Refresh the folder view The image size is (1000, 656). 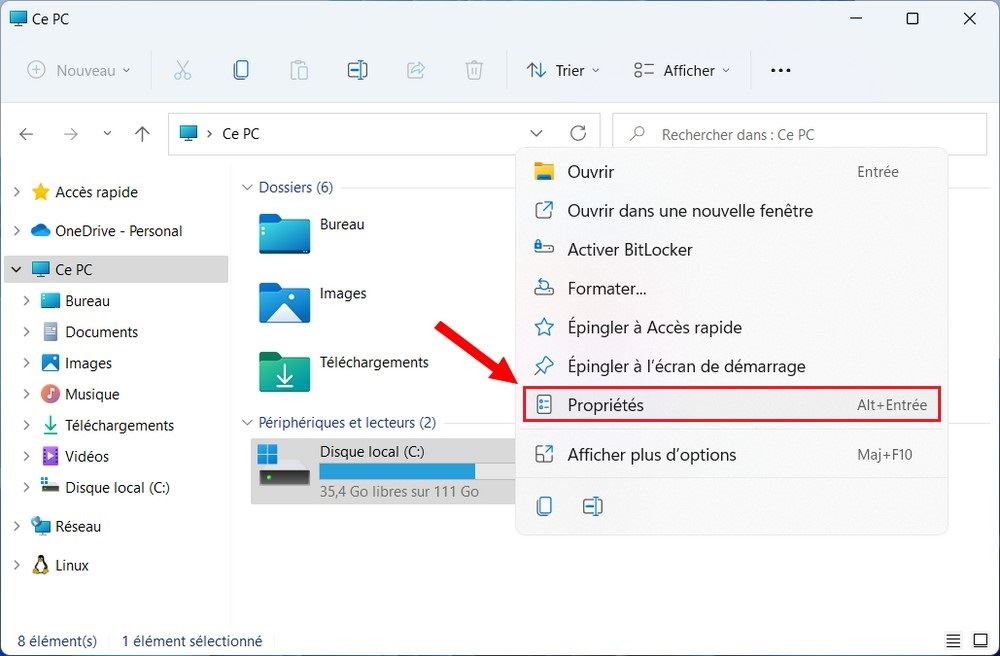[x=580, y=133]
